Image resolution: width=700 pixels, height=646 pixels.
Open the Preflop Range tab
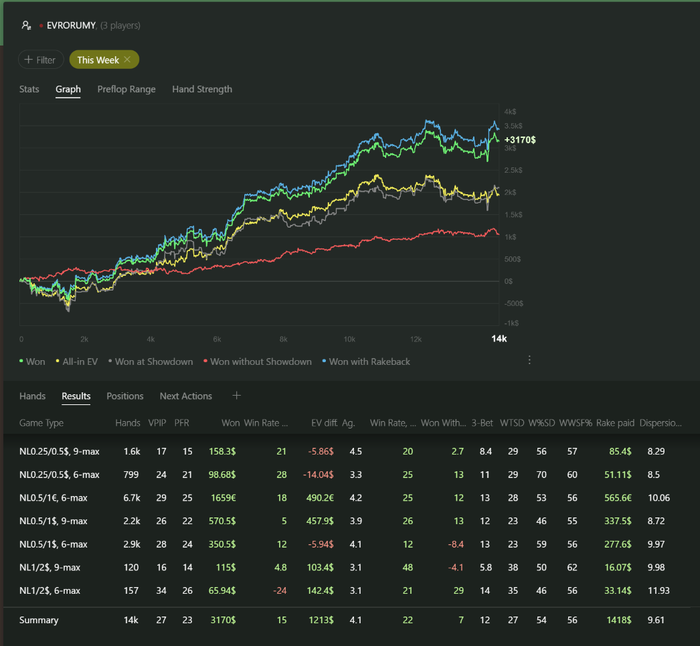pyautogui.click(x=126, y=89)
